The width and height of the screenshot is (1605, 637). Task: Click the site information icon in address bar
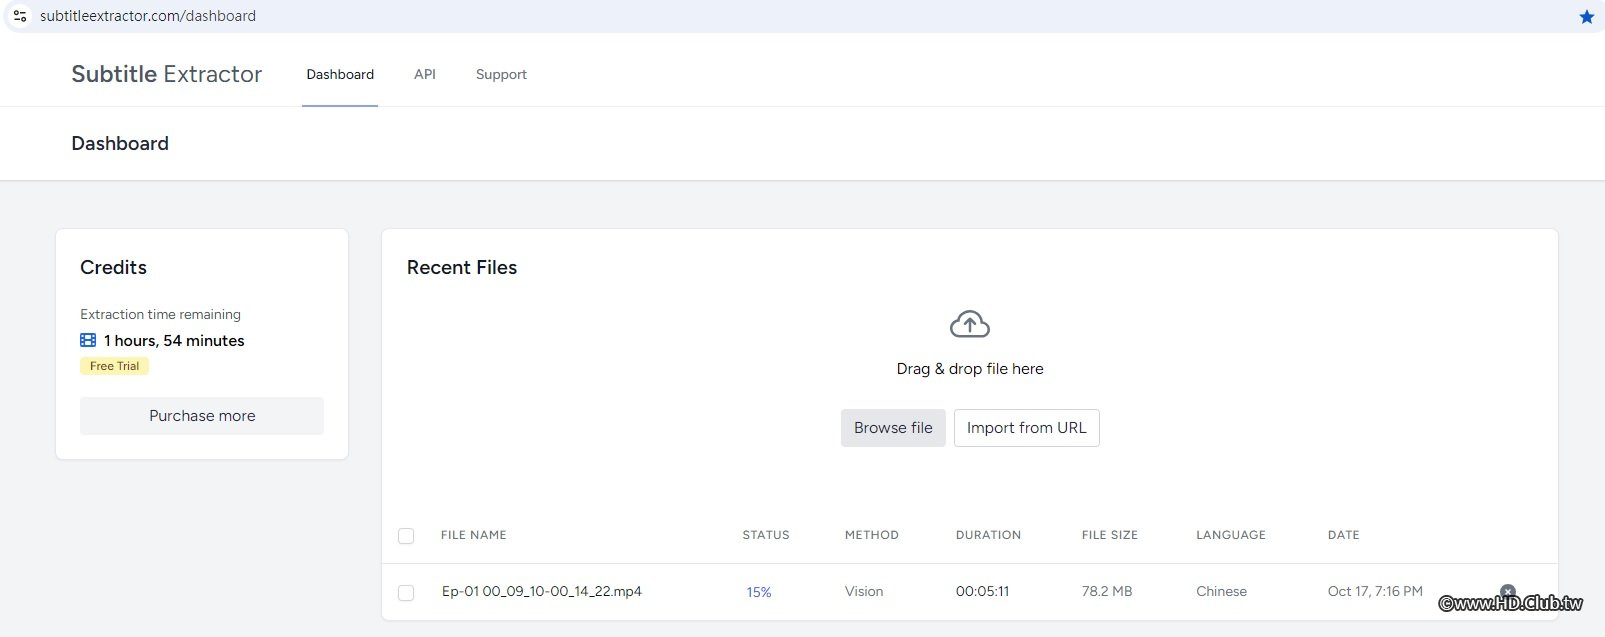(20, 16)
